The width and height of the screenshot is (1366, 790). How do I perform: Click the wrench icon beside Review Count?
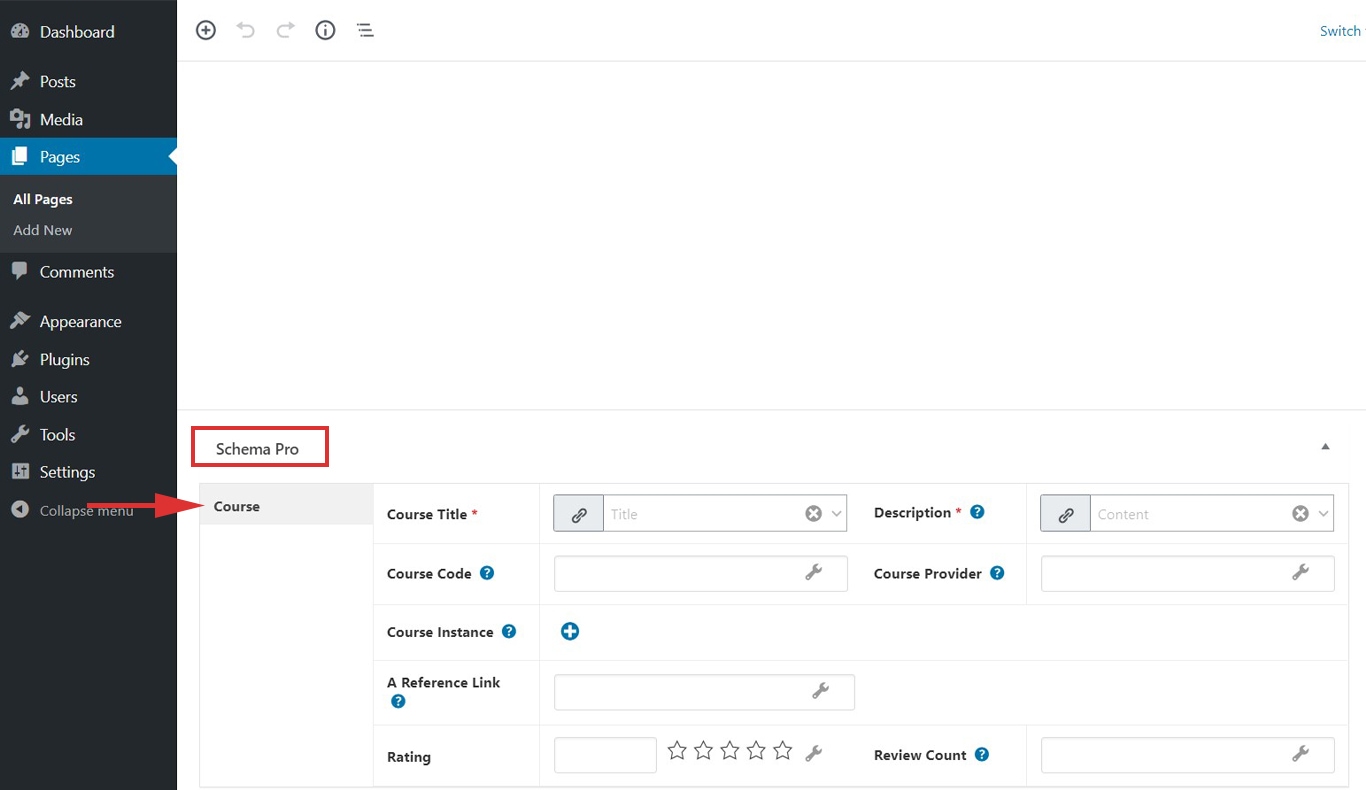tap(1301, 755)
